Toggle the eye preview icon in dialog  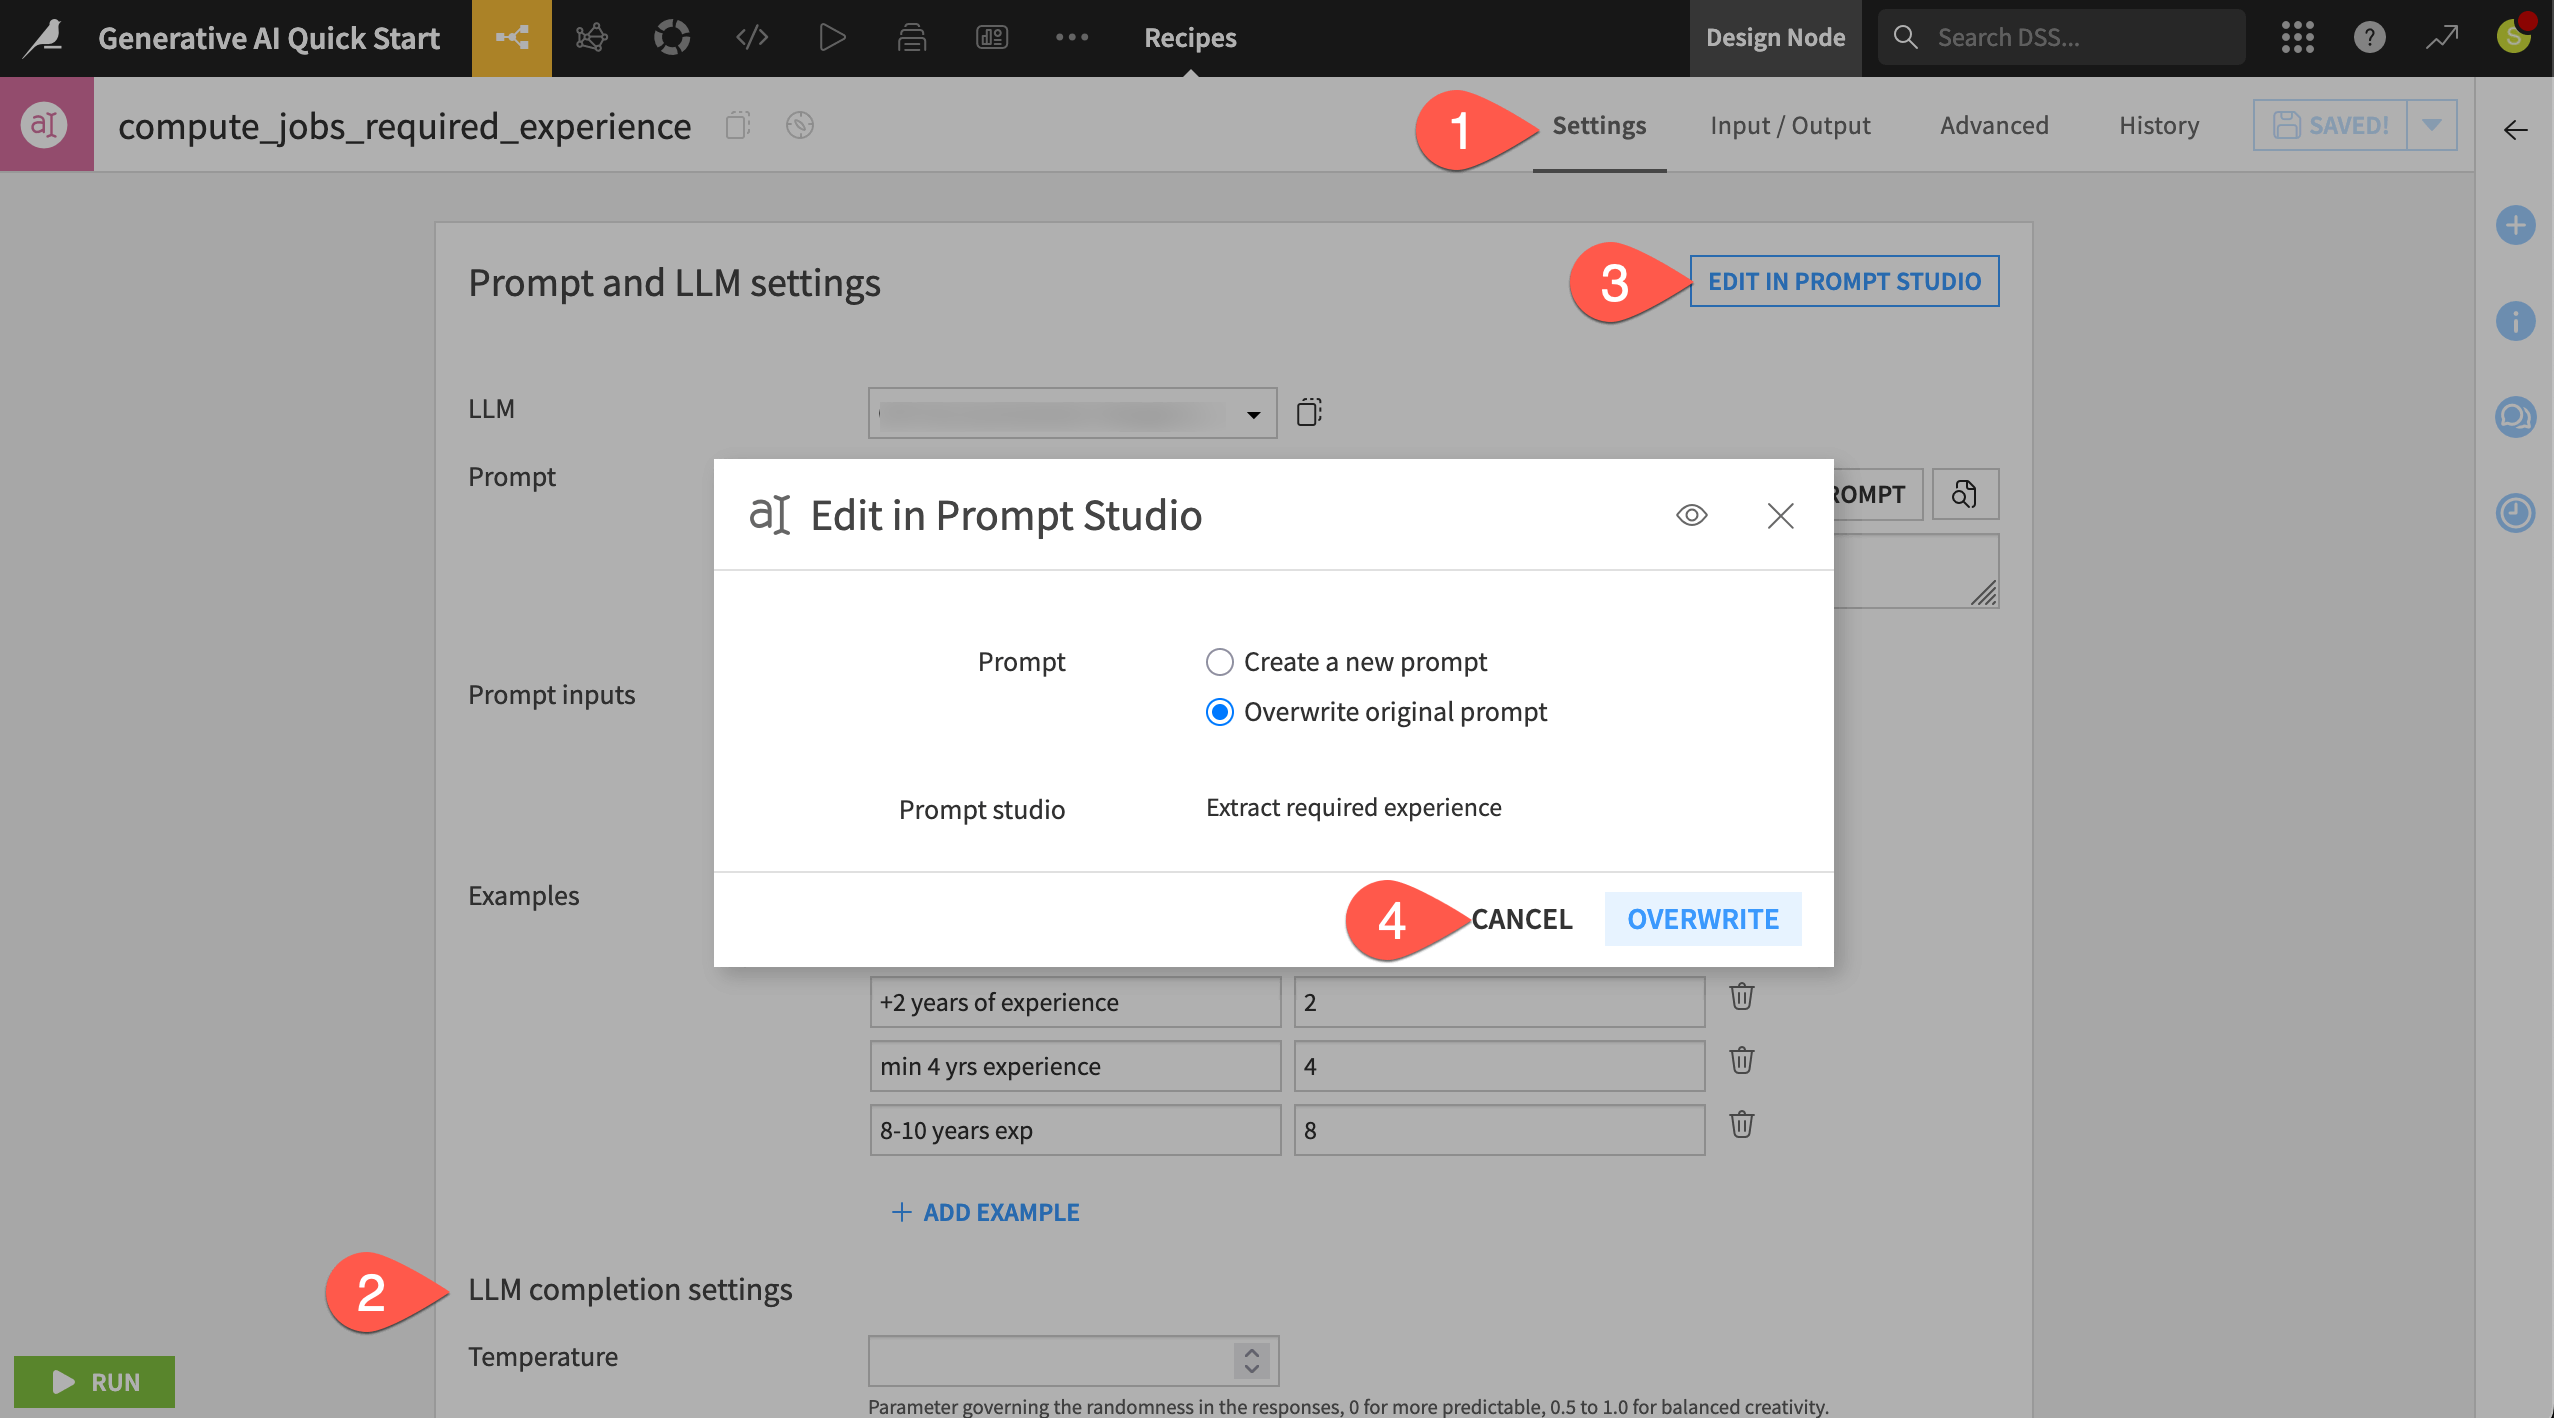(x=1691, y=515)
